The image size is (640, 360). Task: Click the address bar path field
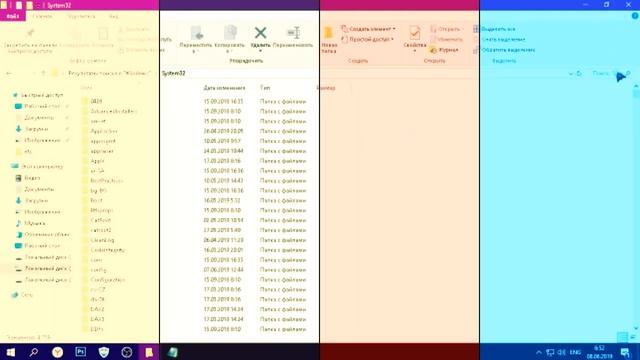point(309,73)
